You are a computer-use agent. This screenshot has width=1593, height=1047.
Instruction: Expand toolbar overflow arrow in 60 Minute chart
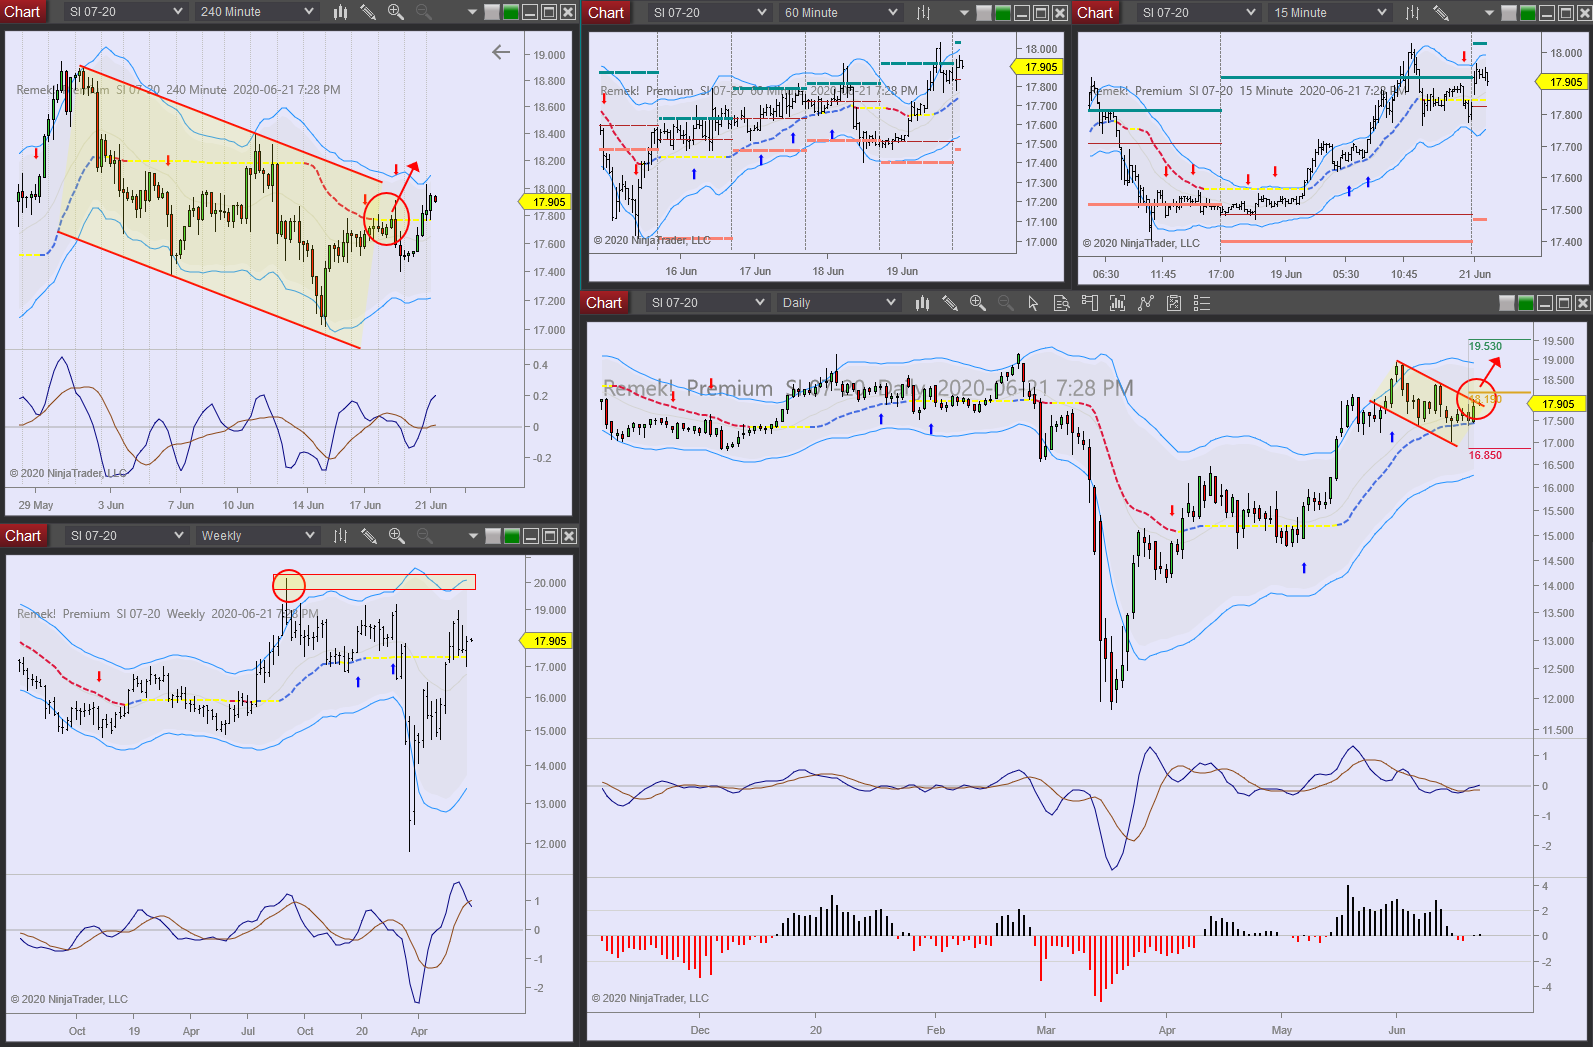pyautogui.click(x=964, y=14)
